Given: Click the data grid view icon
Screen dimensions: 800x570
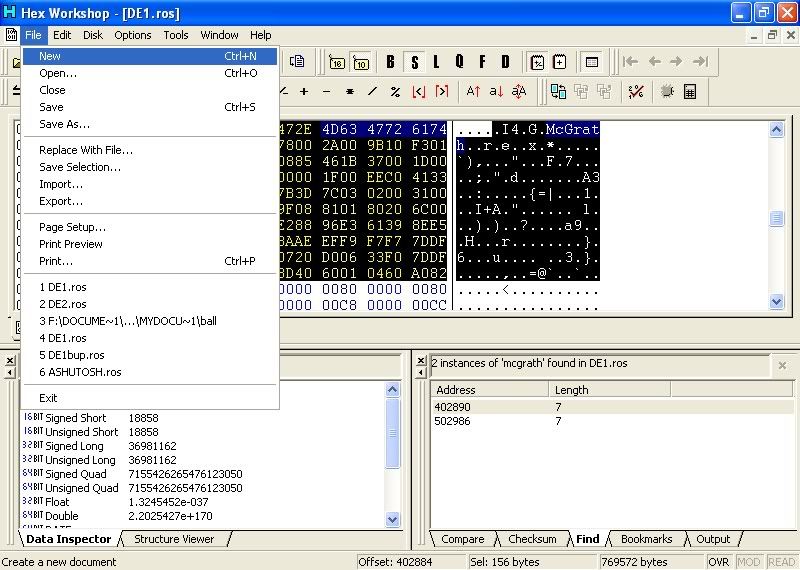Looking at the screenshot, I should tap(592, 62).
